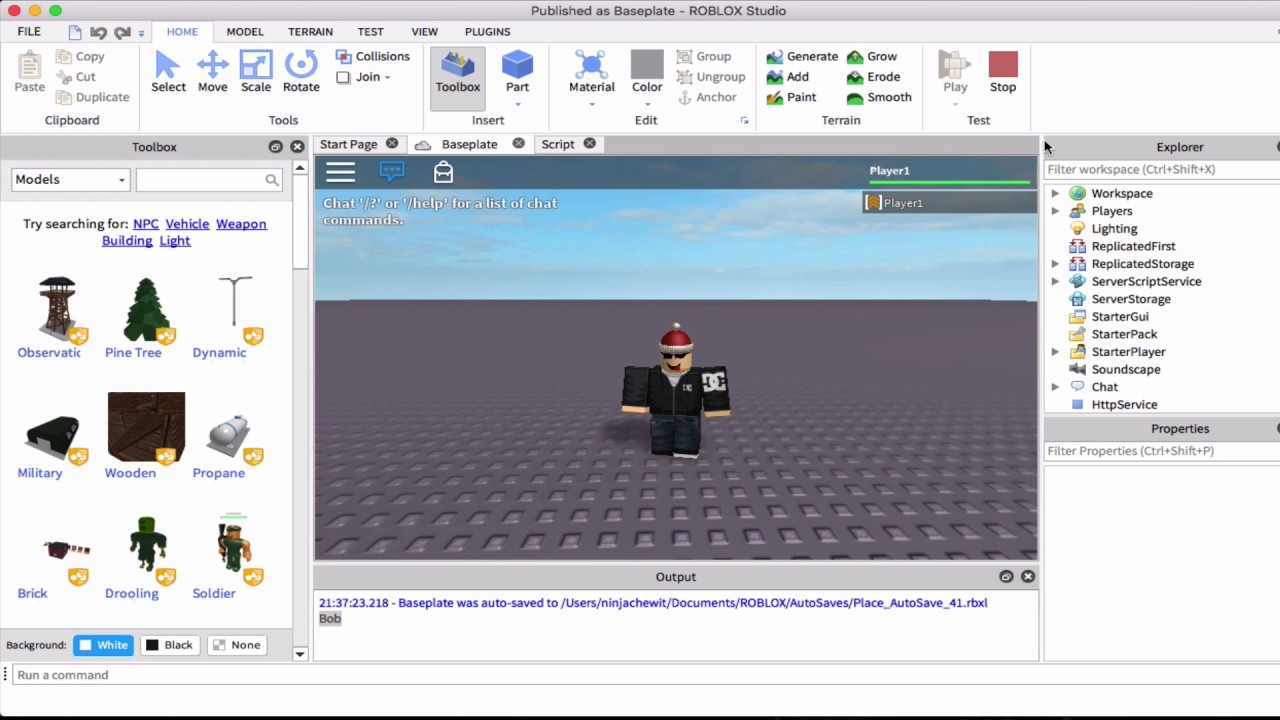The image size is (1280, 720).
Task: Click the search magnifier in Toolbox
Action: [272, 180]
